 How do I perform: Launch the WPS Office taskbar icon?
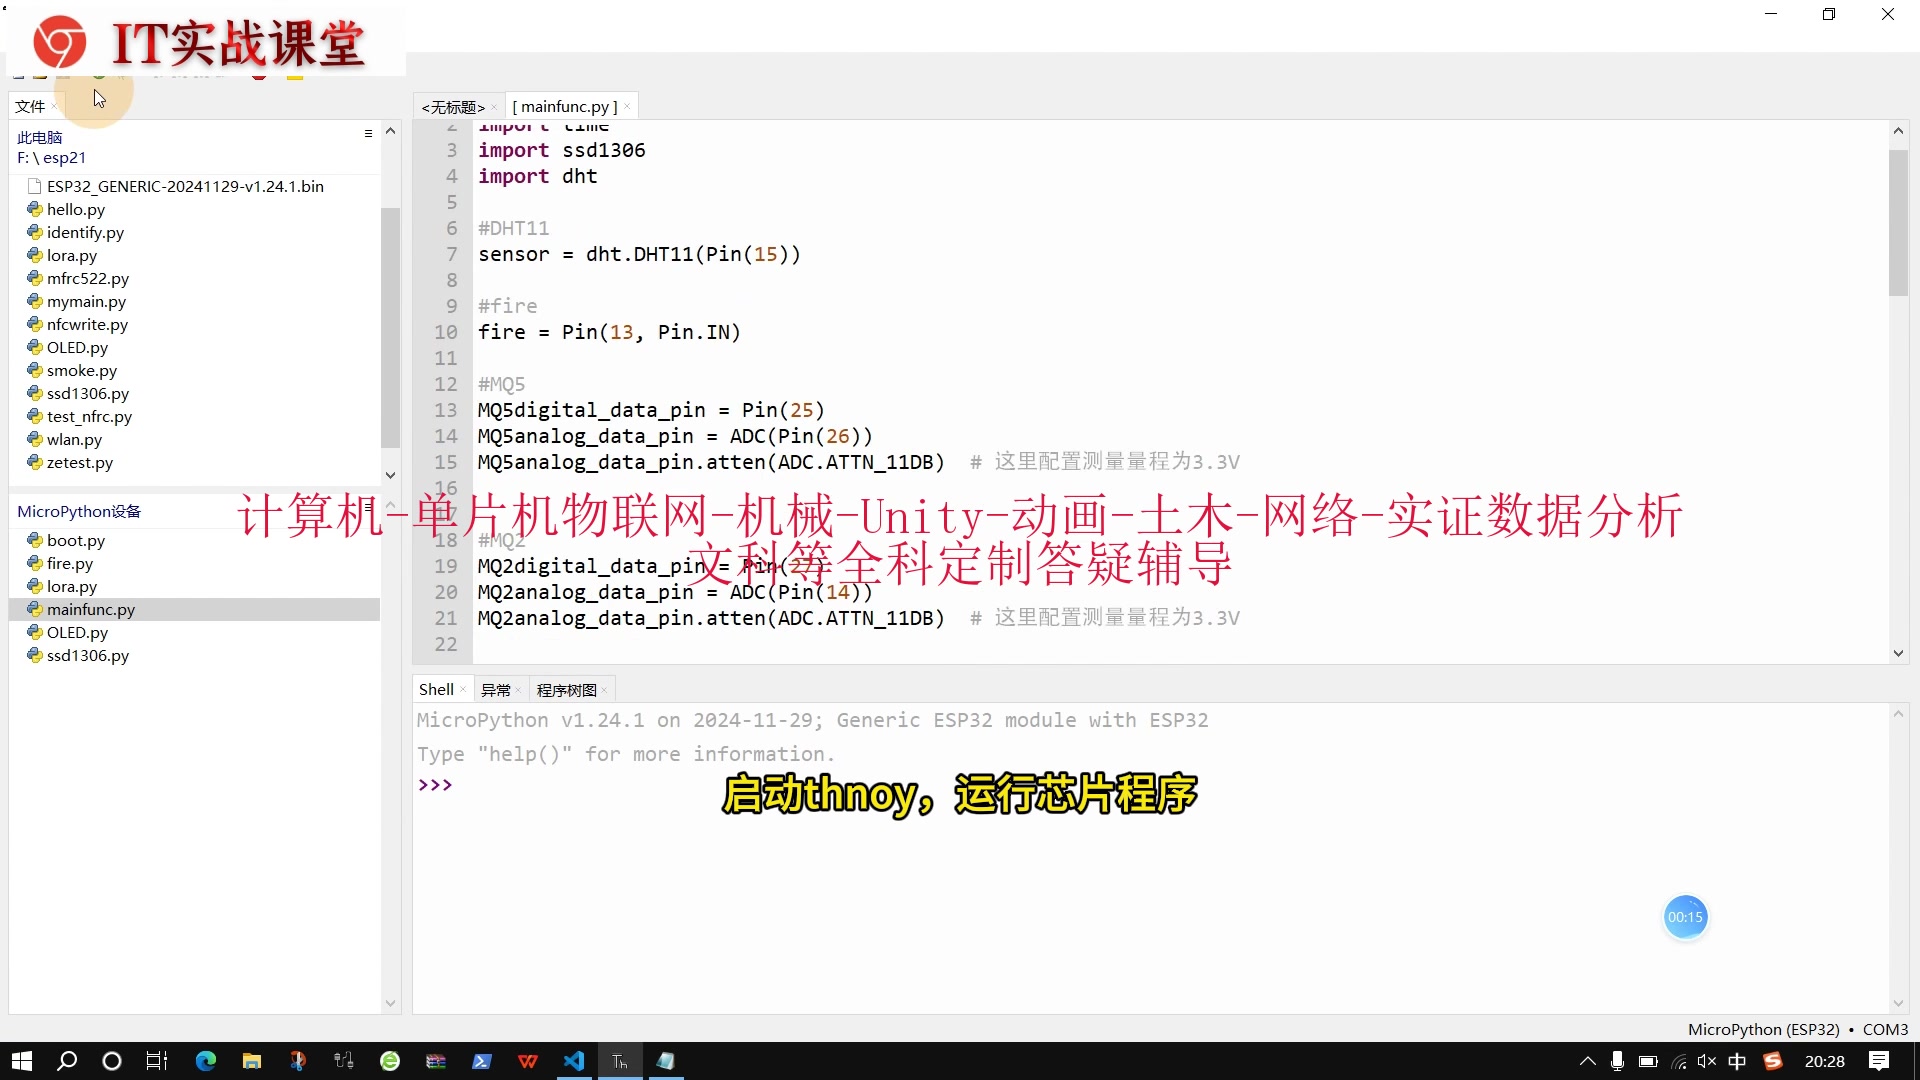[x=528, y=1061]
